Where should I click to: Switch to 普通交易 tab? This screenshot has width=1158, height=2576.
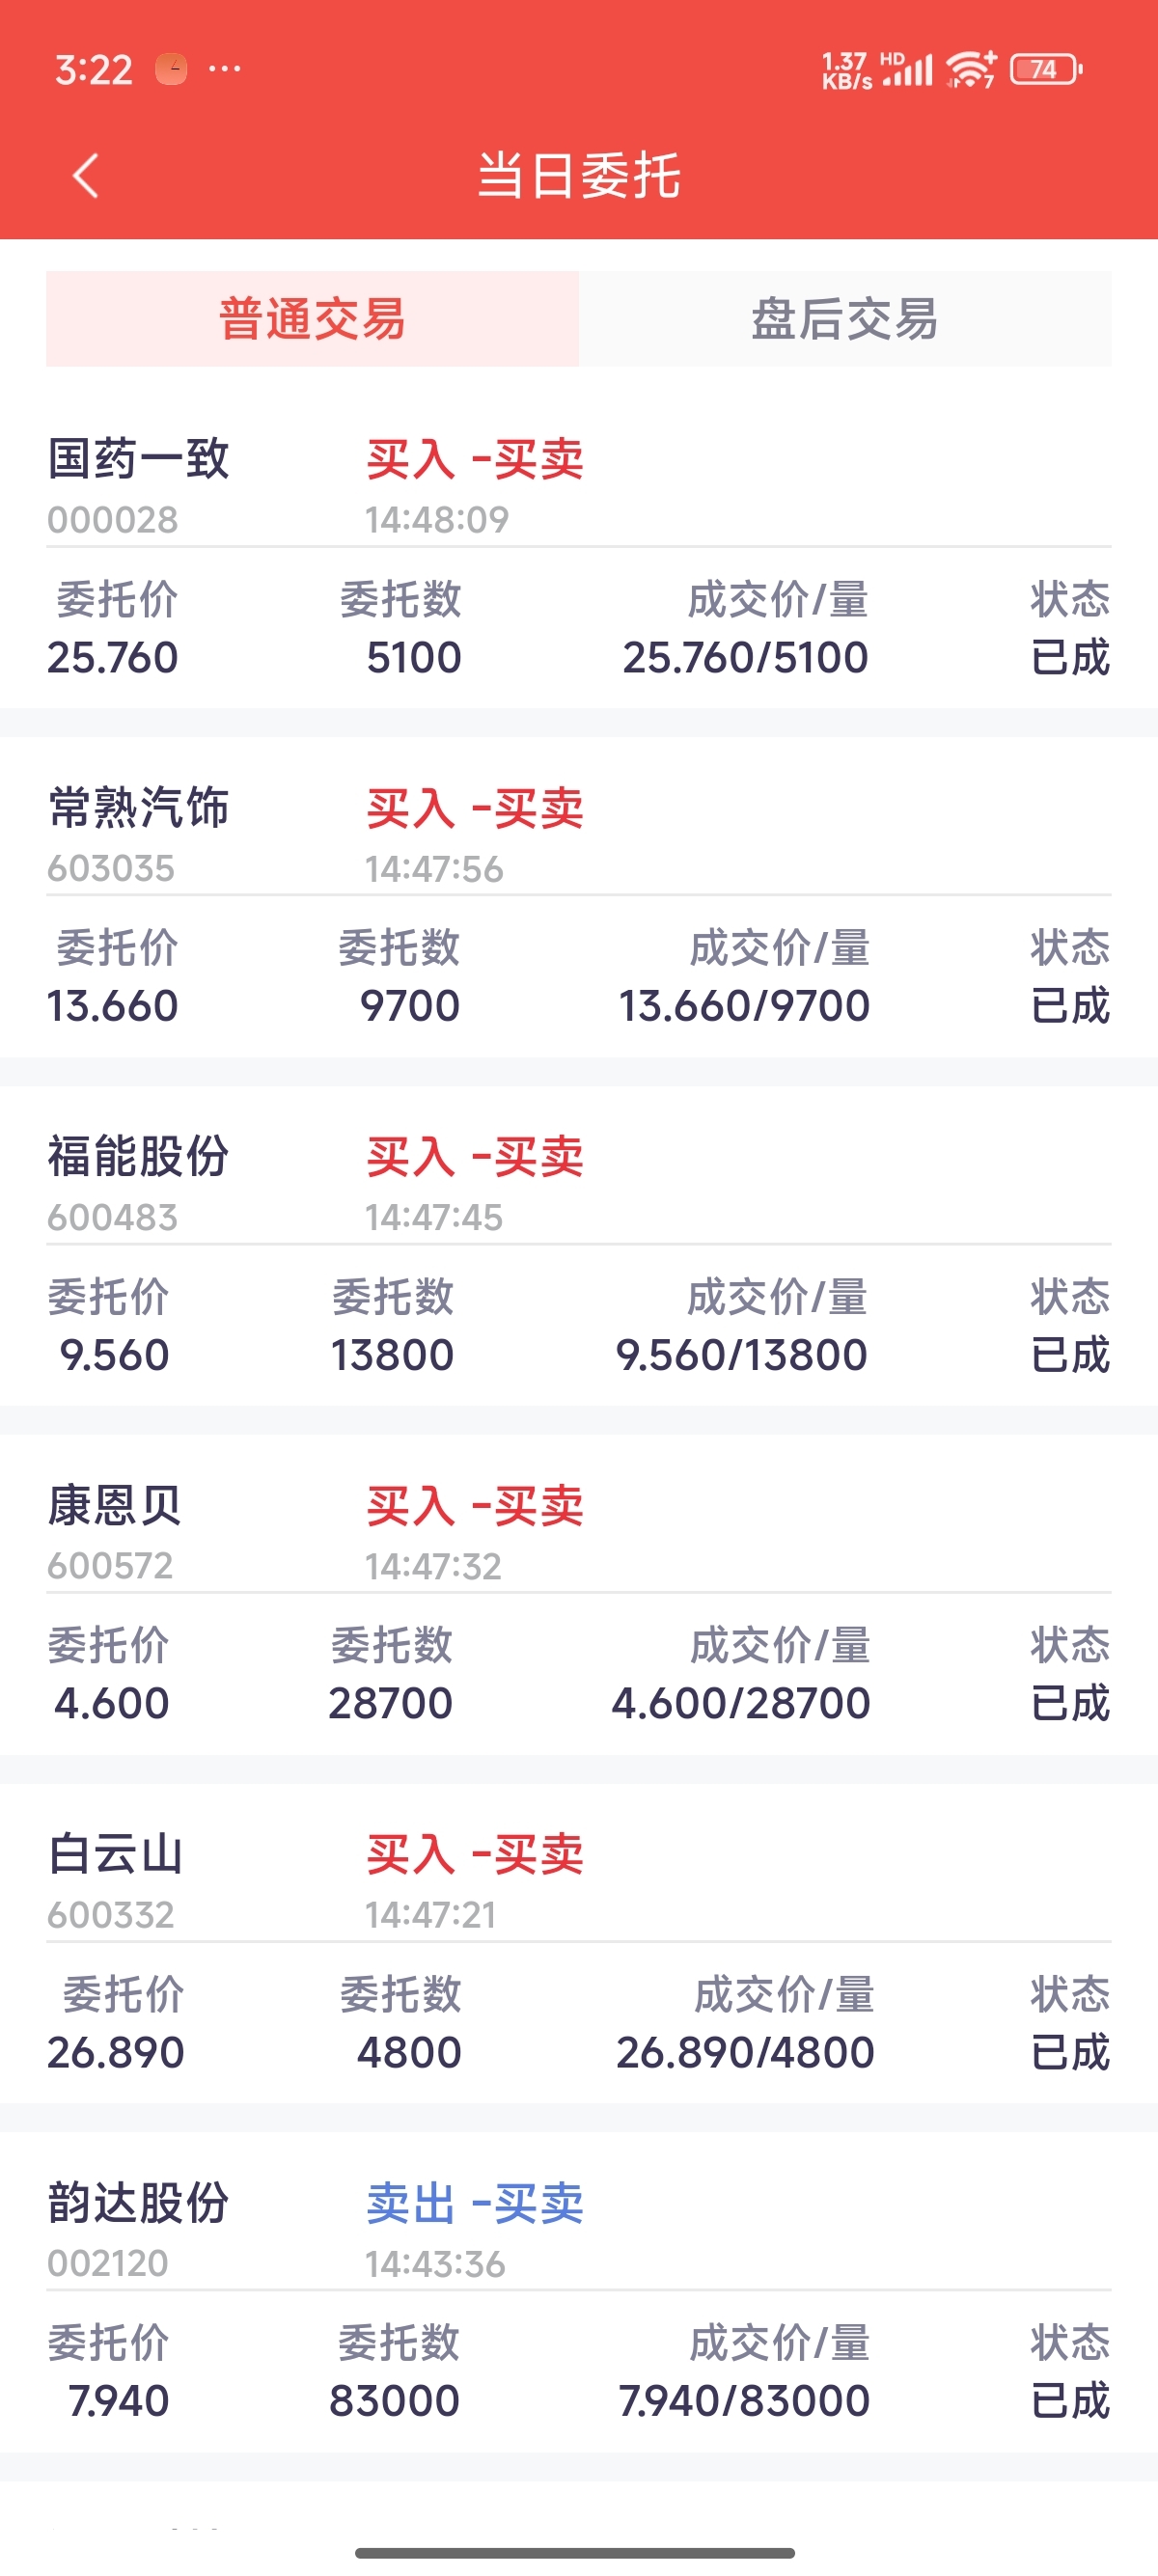coord(312,319)
